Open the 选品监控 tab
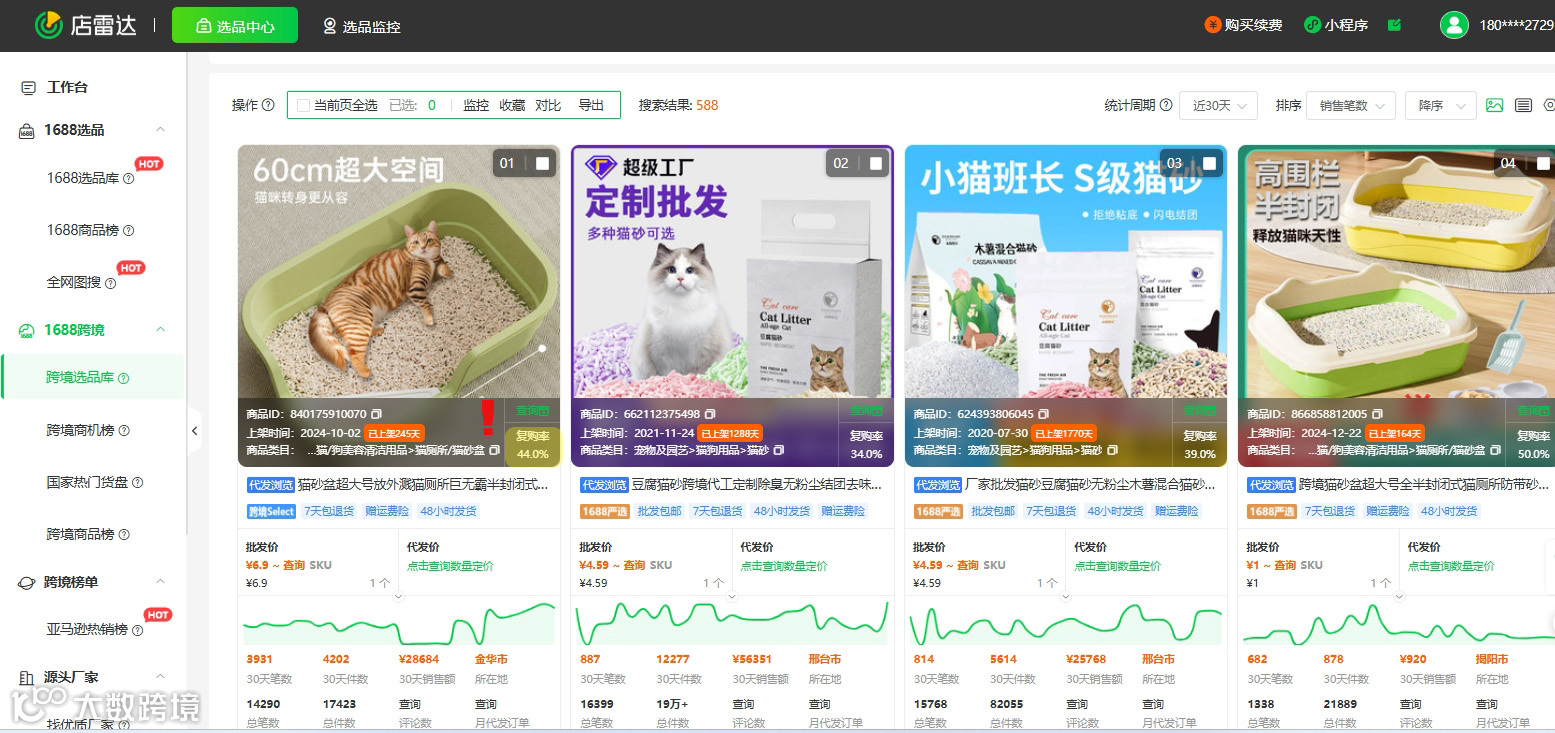 point(361,26)
